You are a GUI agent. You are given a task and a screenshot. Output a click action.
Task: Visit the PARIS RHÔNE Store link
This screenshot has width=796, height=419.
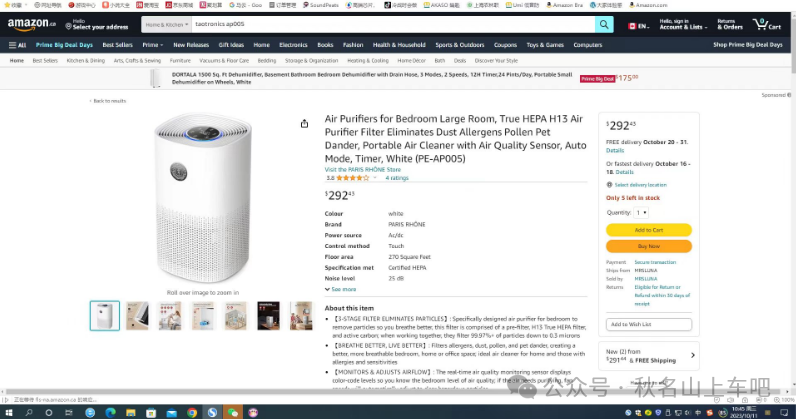[x=362, y=170]
